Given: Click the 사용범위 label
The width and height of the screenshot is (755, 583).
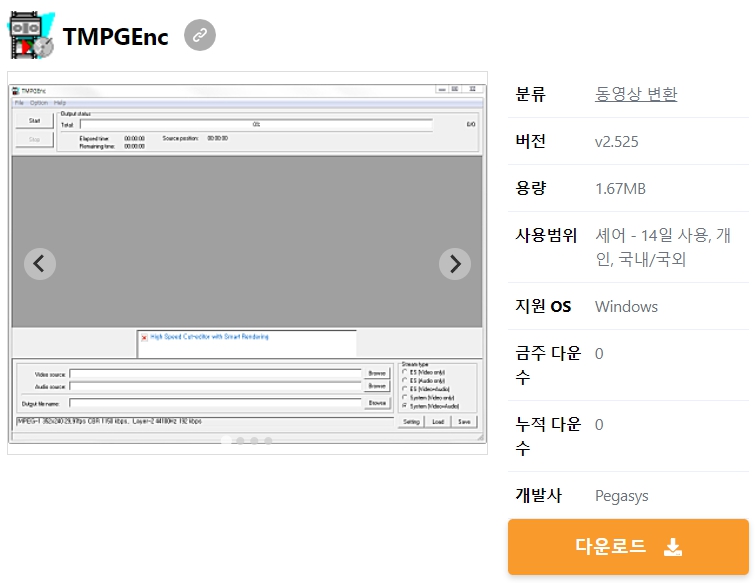Looking at the screenshot, I should (x=546, y=235).
